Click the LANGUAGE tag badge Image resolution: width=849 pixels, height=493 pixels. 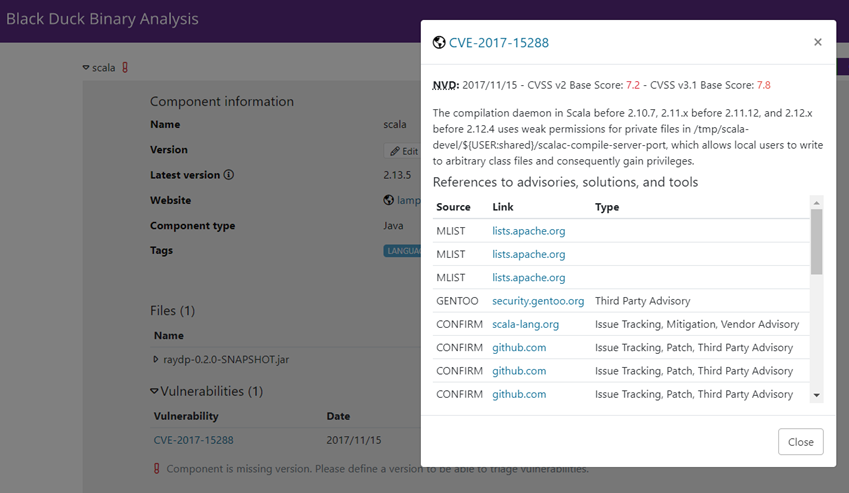pyautogui.click(x=403, y=251)
